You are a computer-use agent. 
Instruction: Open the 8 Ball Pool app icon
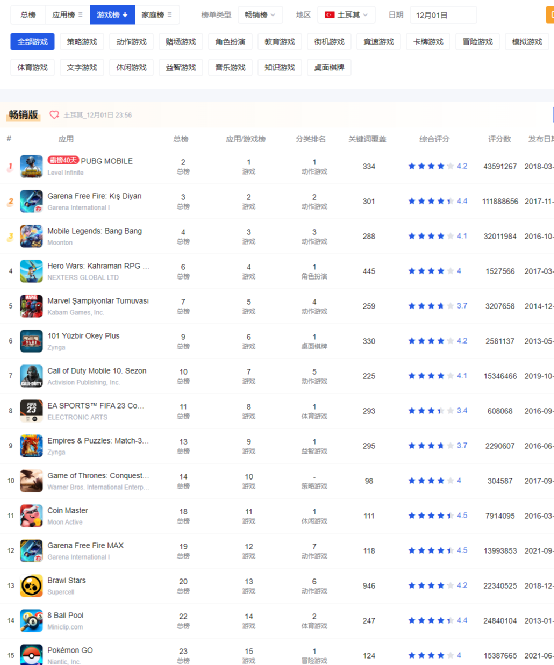[x=31, y=620]
